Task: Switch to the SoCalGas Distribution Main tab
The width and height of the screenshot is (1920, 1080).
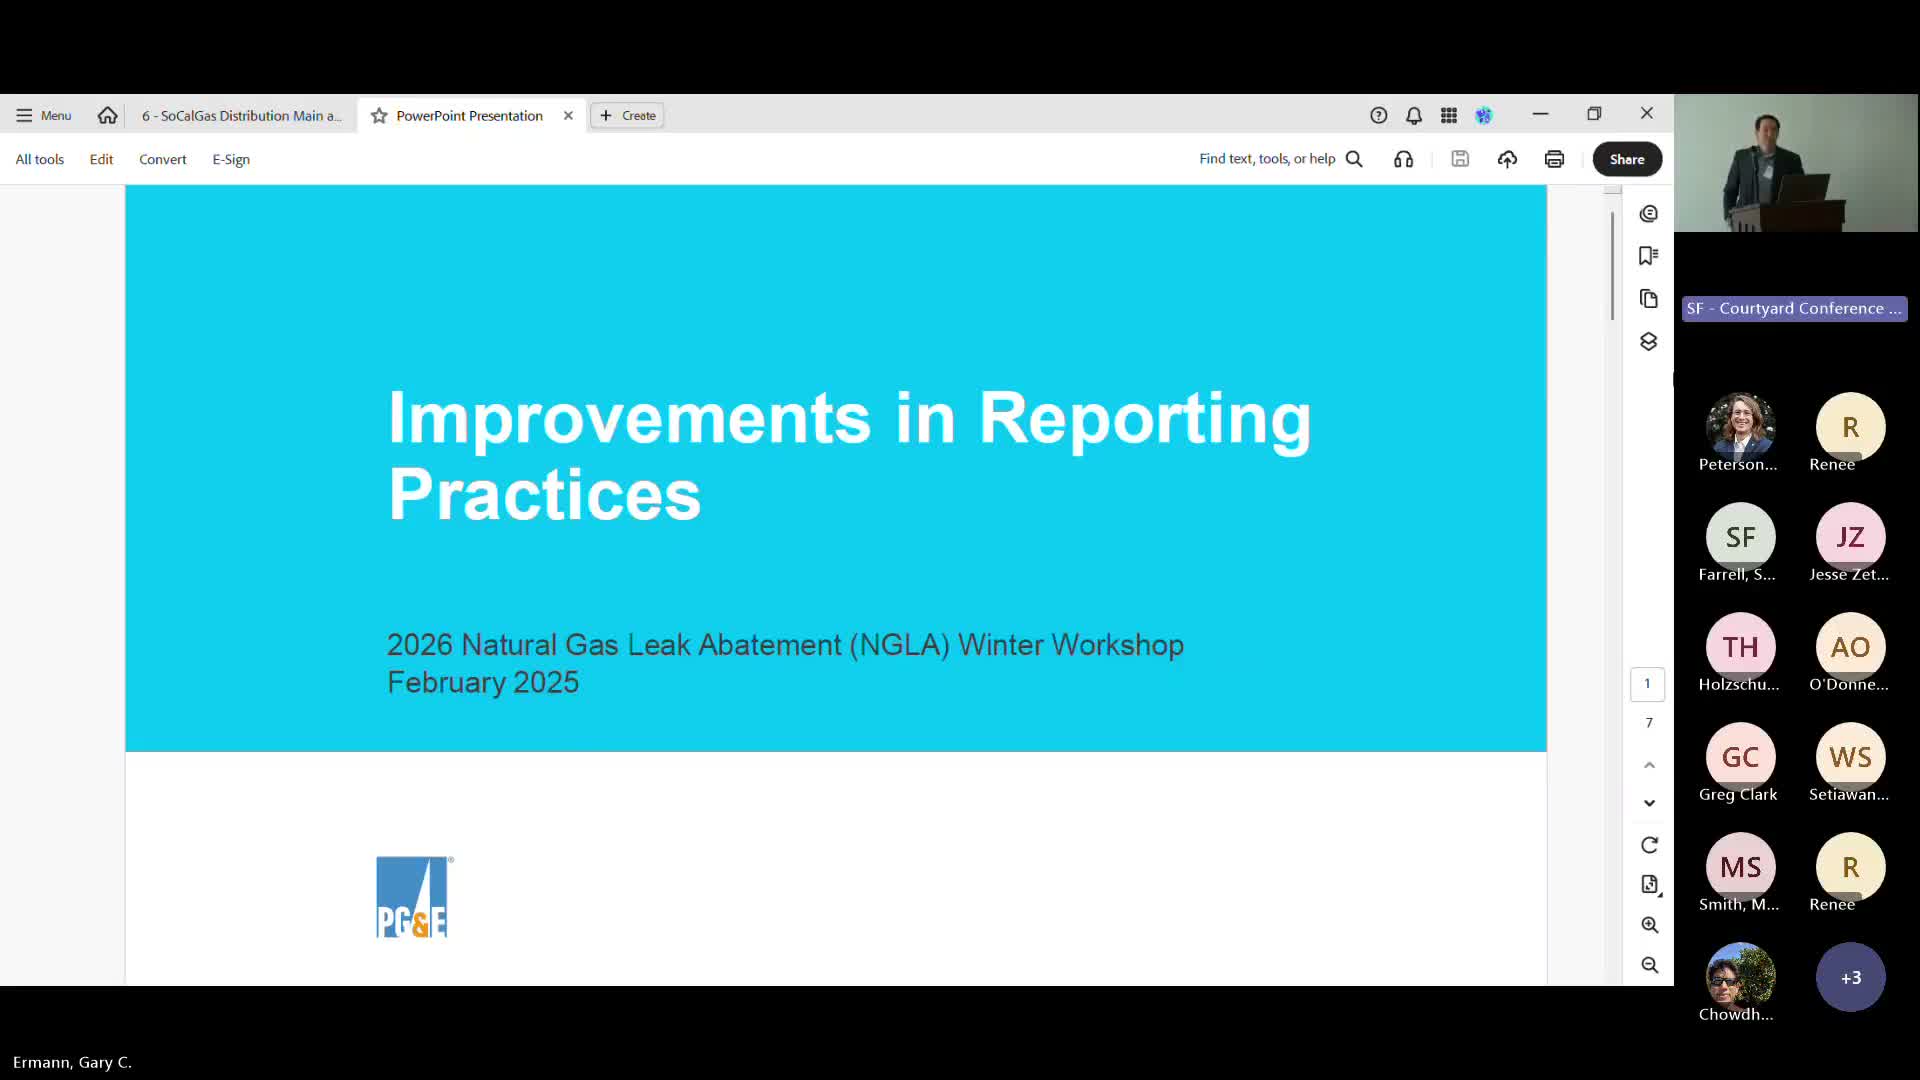Action: [241, 116]
